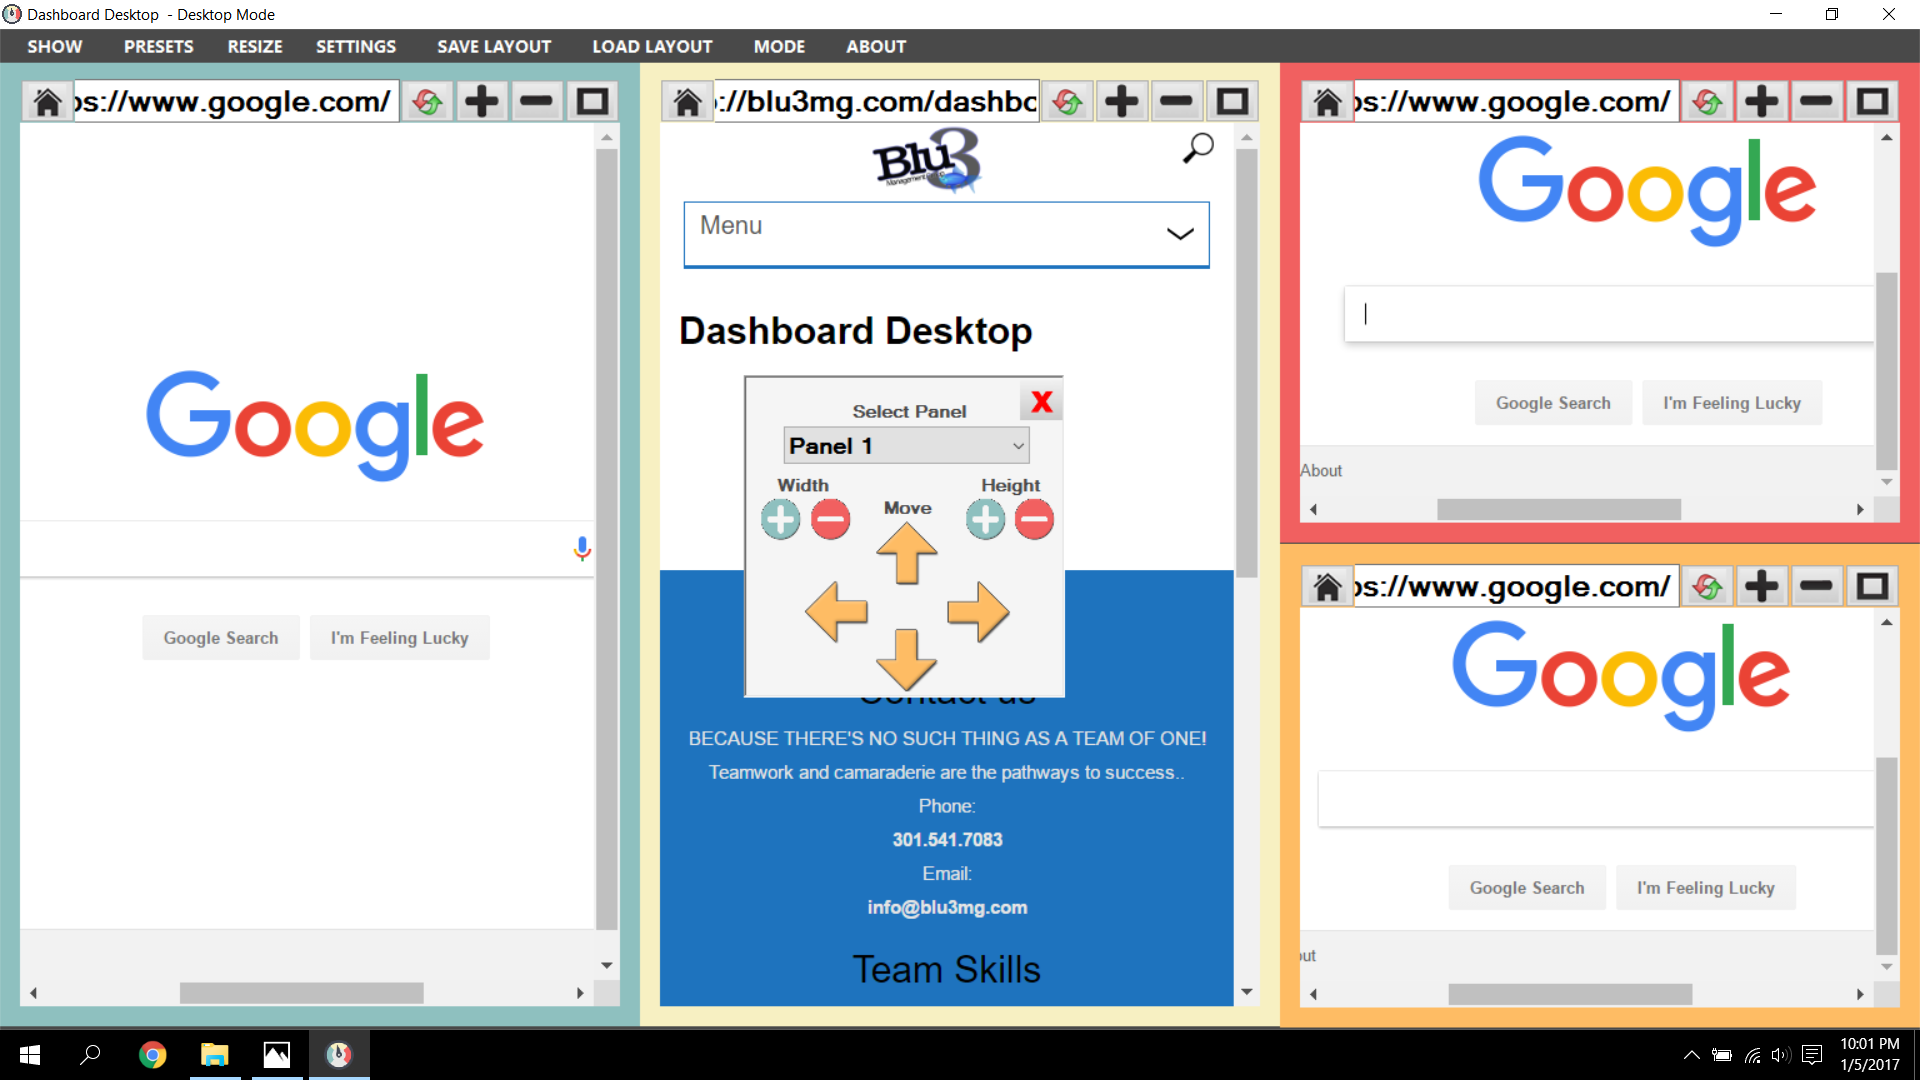Image resolution: width=1920 pixels, height=1080 pixels.
Task: Click search magnifier on blu3mg page
Action: [x=1198, y=148]
